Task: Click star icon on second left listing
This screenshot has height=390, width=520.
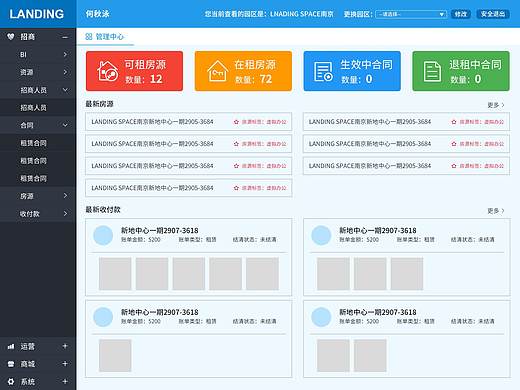Action: 236,144
